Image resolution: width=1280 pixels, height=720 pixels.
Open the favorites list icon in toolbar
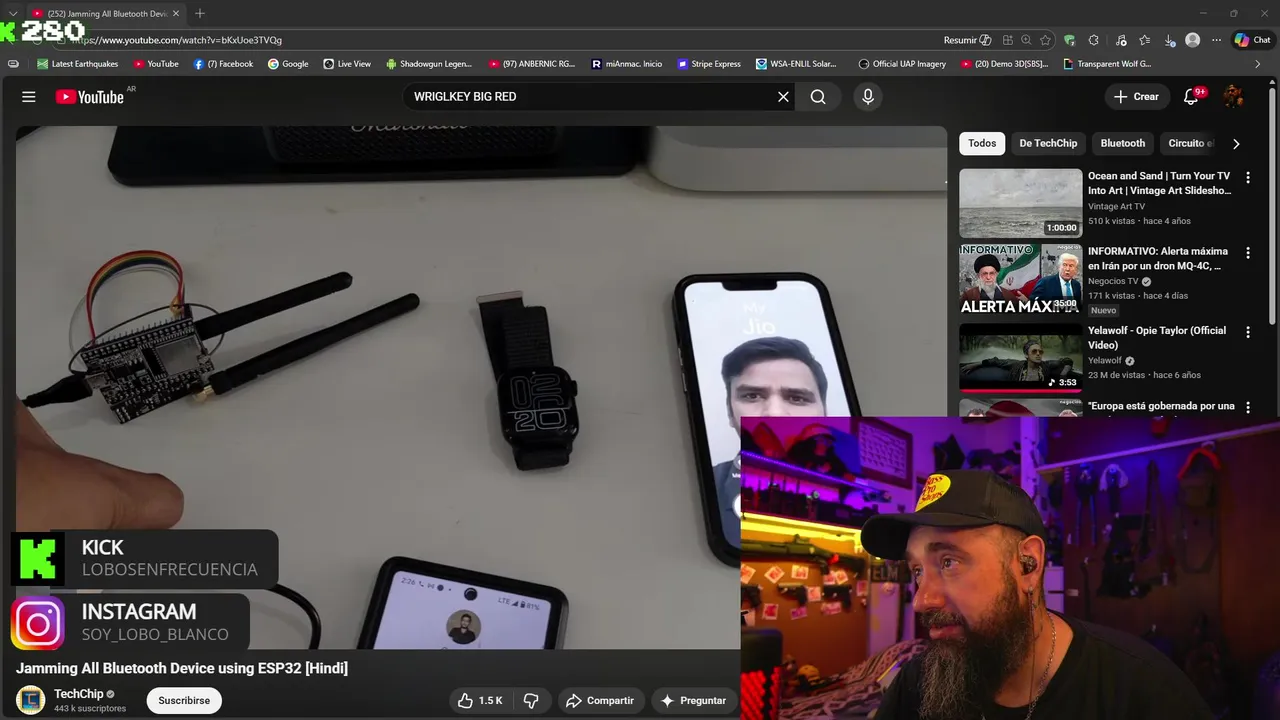coord(1145,40)
